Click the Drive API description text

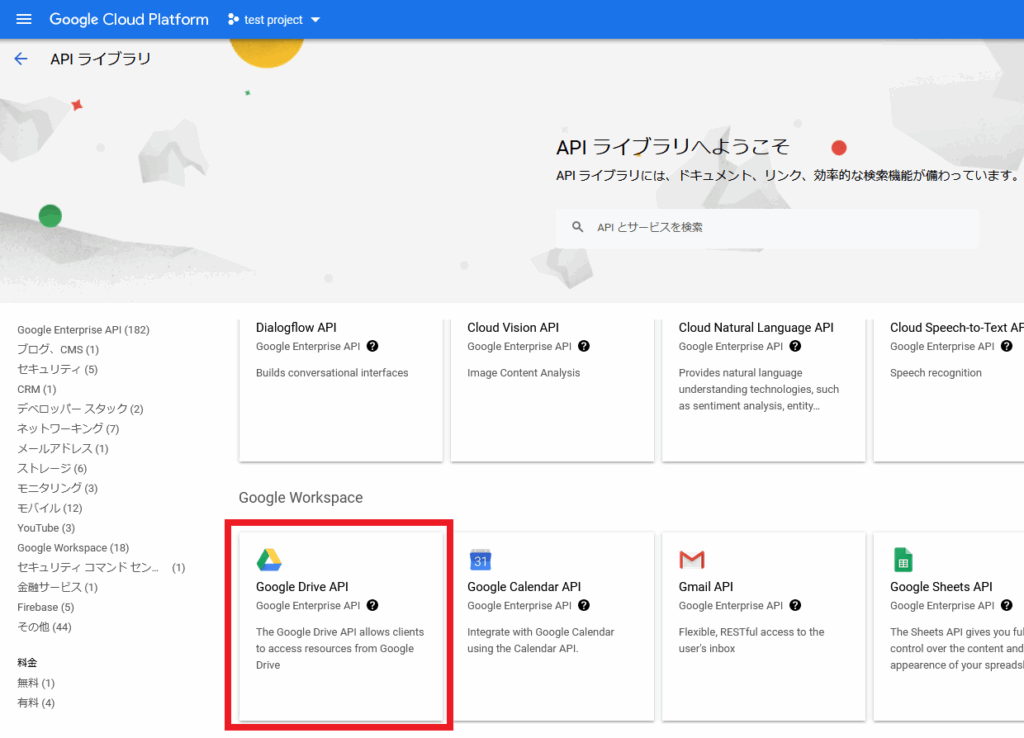coord(340,649)
